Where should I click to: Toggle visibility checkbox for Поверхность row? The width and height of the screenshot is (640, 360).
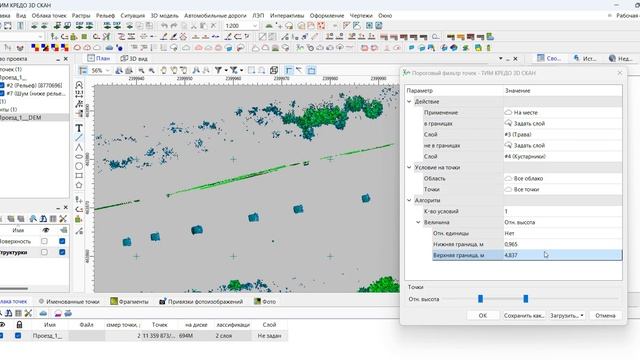coord(44,241)
